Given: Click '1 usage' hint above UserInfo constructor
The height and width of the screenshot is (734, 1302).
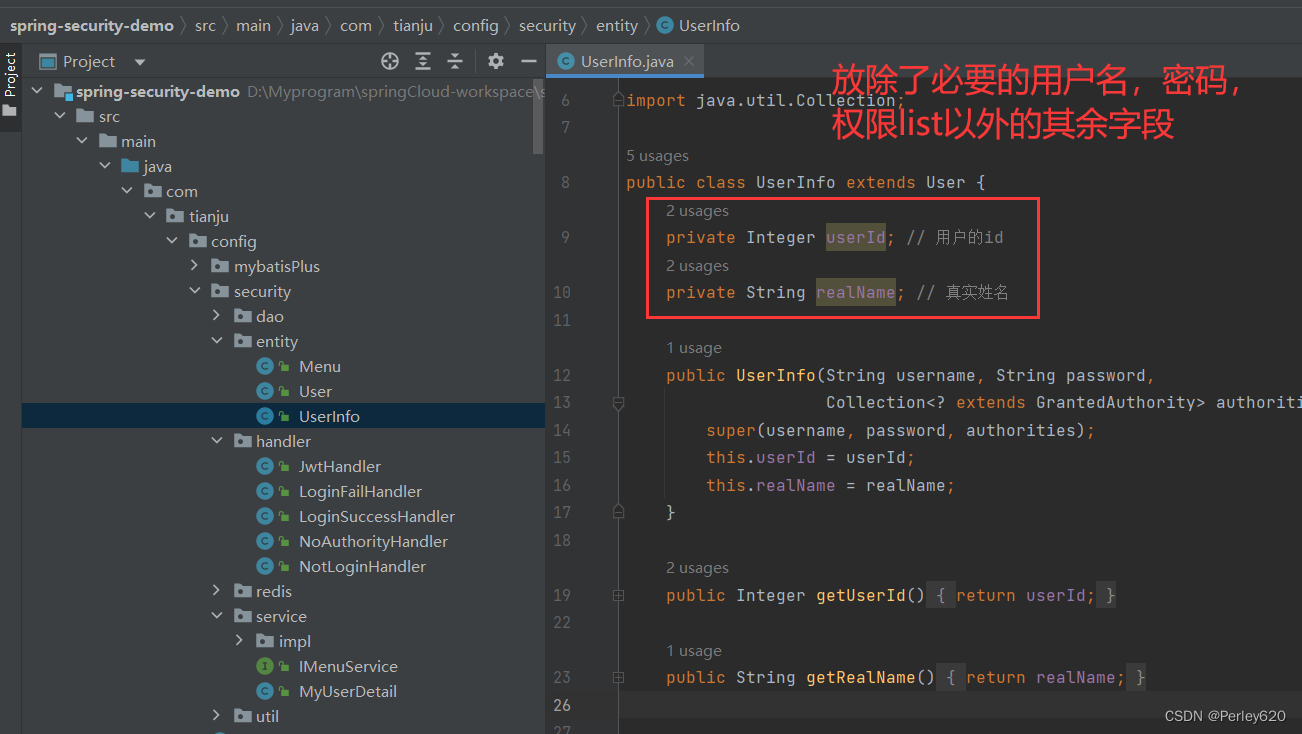Looking at the screenshot, I should [694, 348].
